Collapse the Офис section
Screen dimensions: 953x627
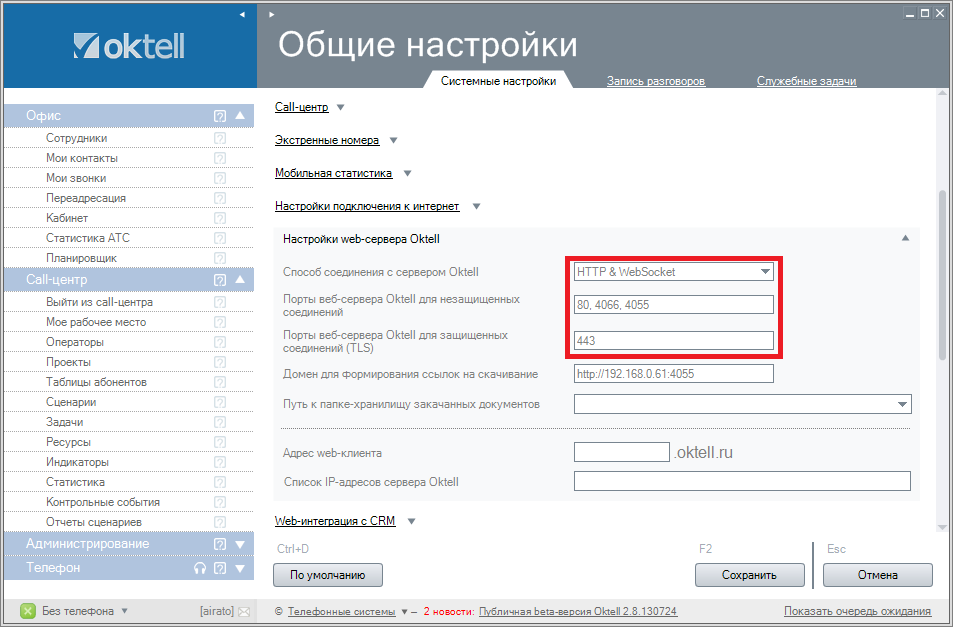click(x=240, y=115)
